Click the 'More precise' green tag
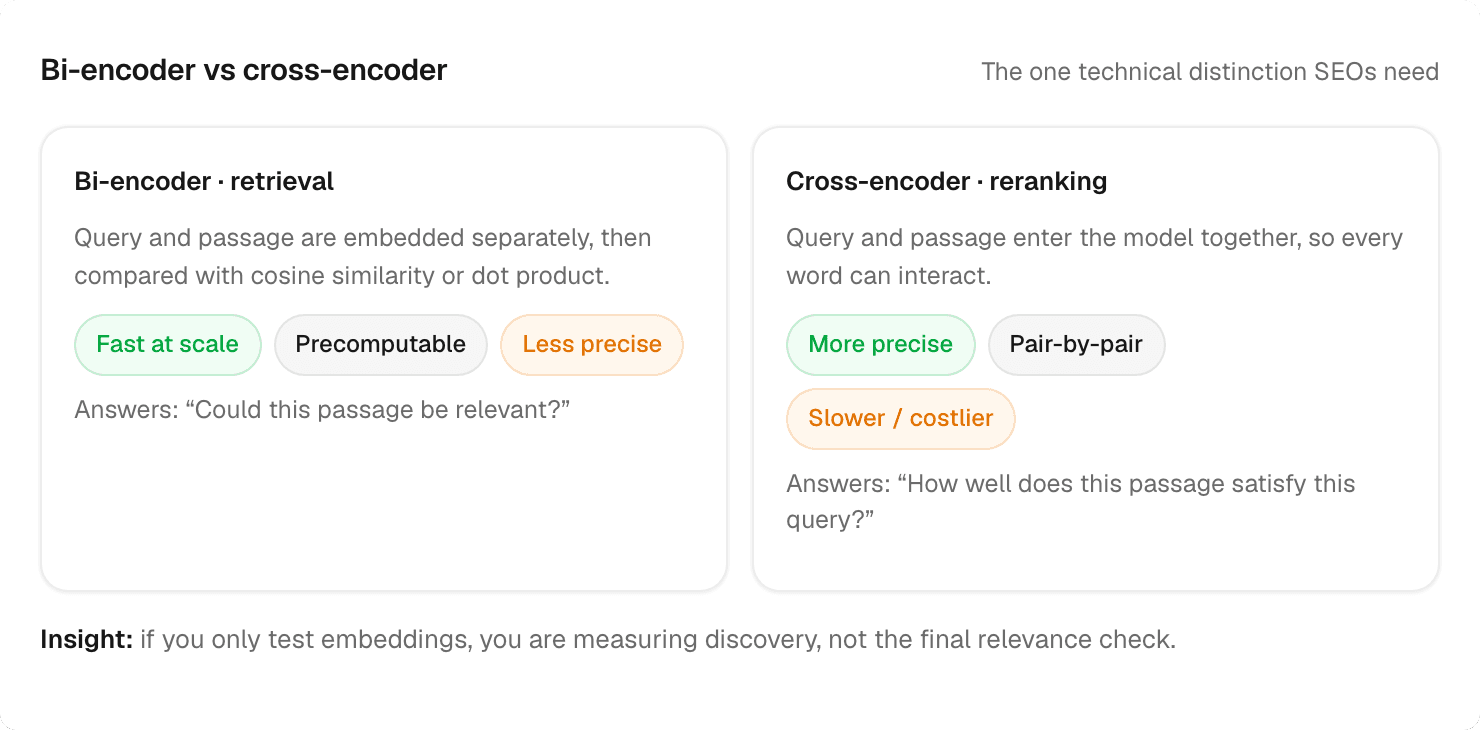Screen dimensions: 1480x732 point(881,345)
